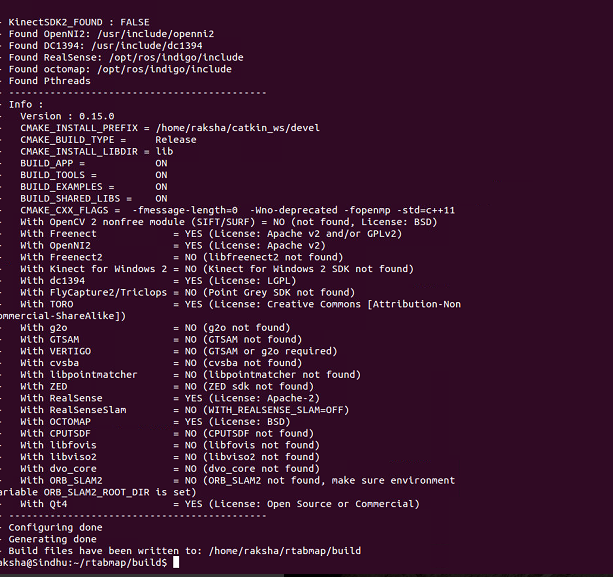Click the With Qt4 YES line
The width and height of the screenshot is (613, 577).
[219, 504]
